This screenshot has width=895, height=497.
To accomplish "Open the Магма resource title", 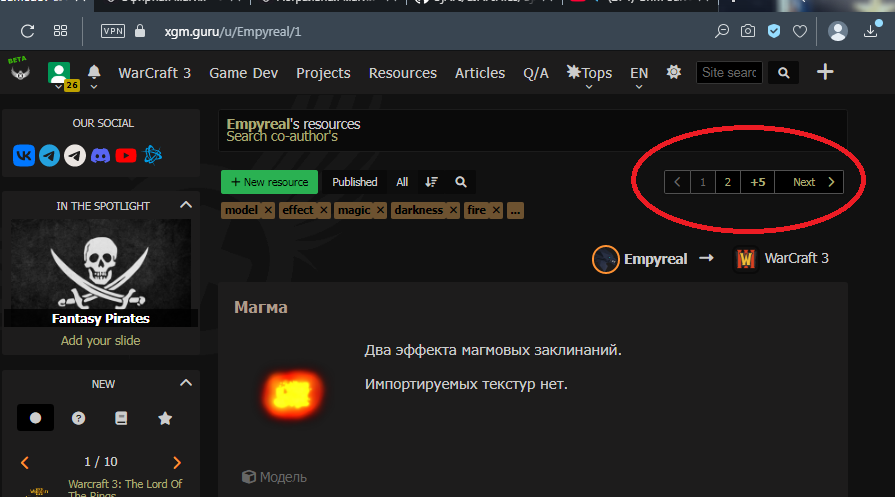I will click(x=261, y=308).
